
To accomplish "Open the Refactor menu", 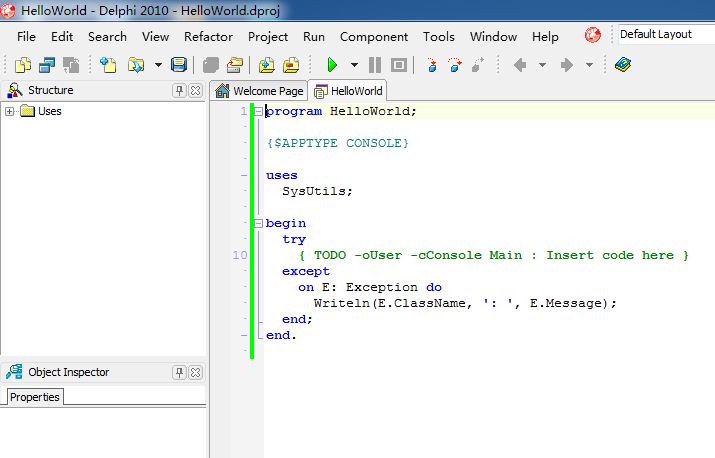I will [x=208, y=36].
